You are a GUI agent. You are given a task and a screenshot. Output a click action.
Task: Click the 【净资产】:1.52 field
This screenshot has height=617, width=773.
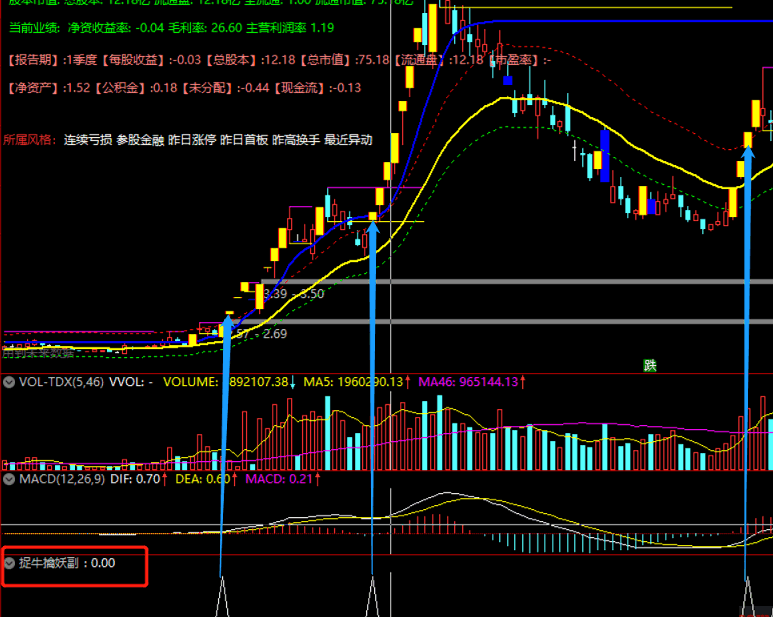[x=48, y=88]
